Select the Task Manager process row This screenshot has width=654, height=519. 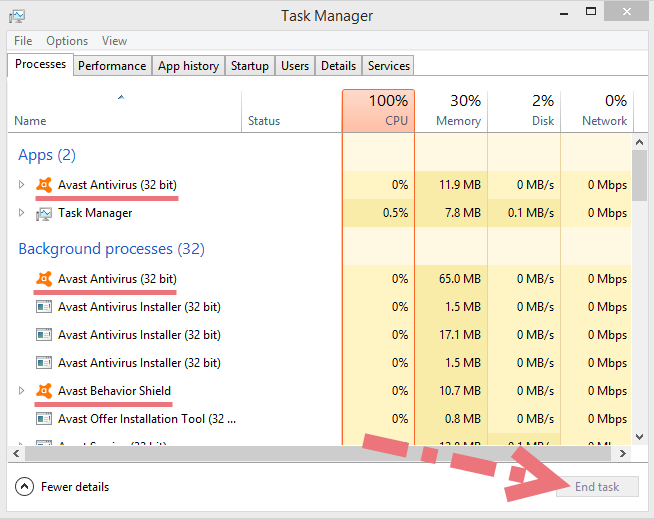click(x=319, y=213)
